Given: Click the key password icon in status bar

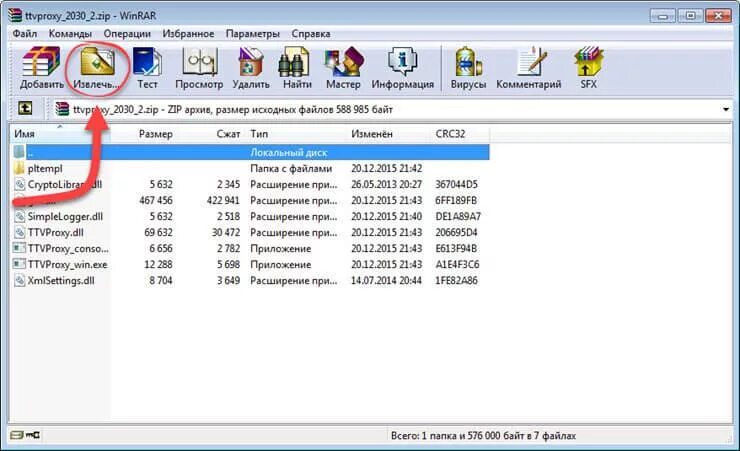Looking at the screenshot, I should [x=33, y=435].
